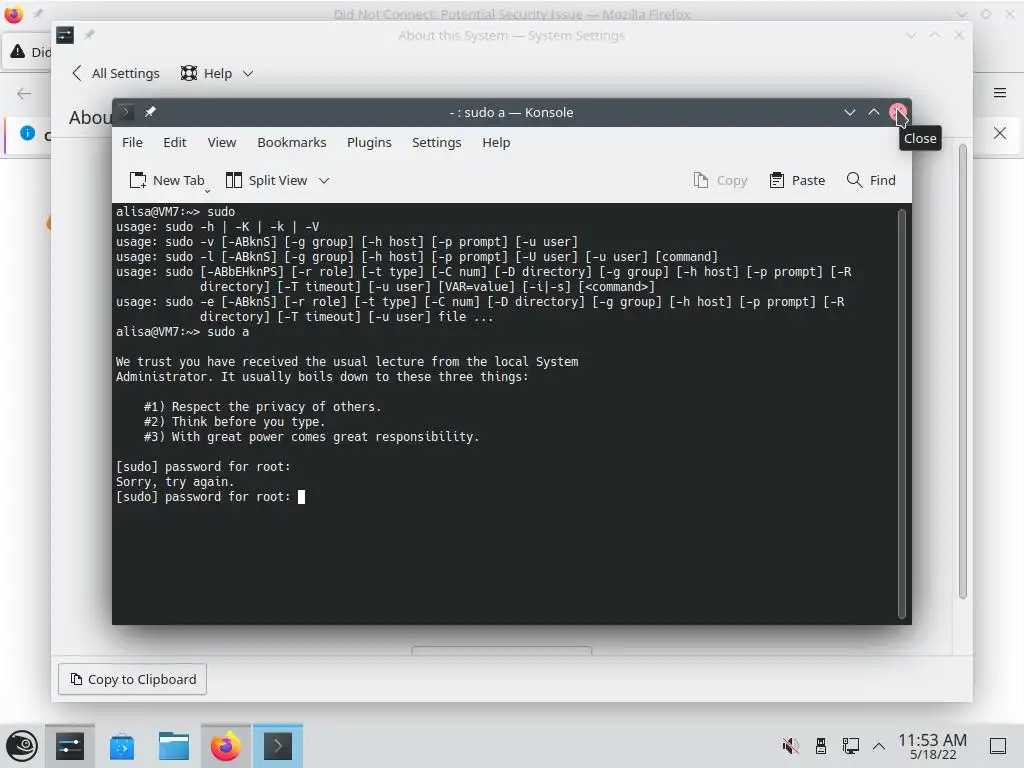Click the New Tab toolbar button
1024x768 pixels.
[x=167, y=180]
